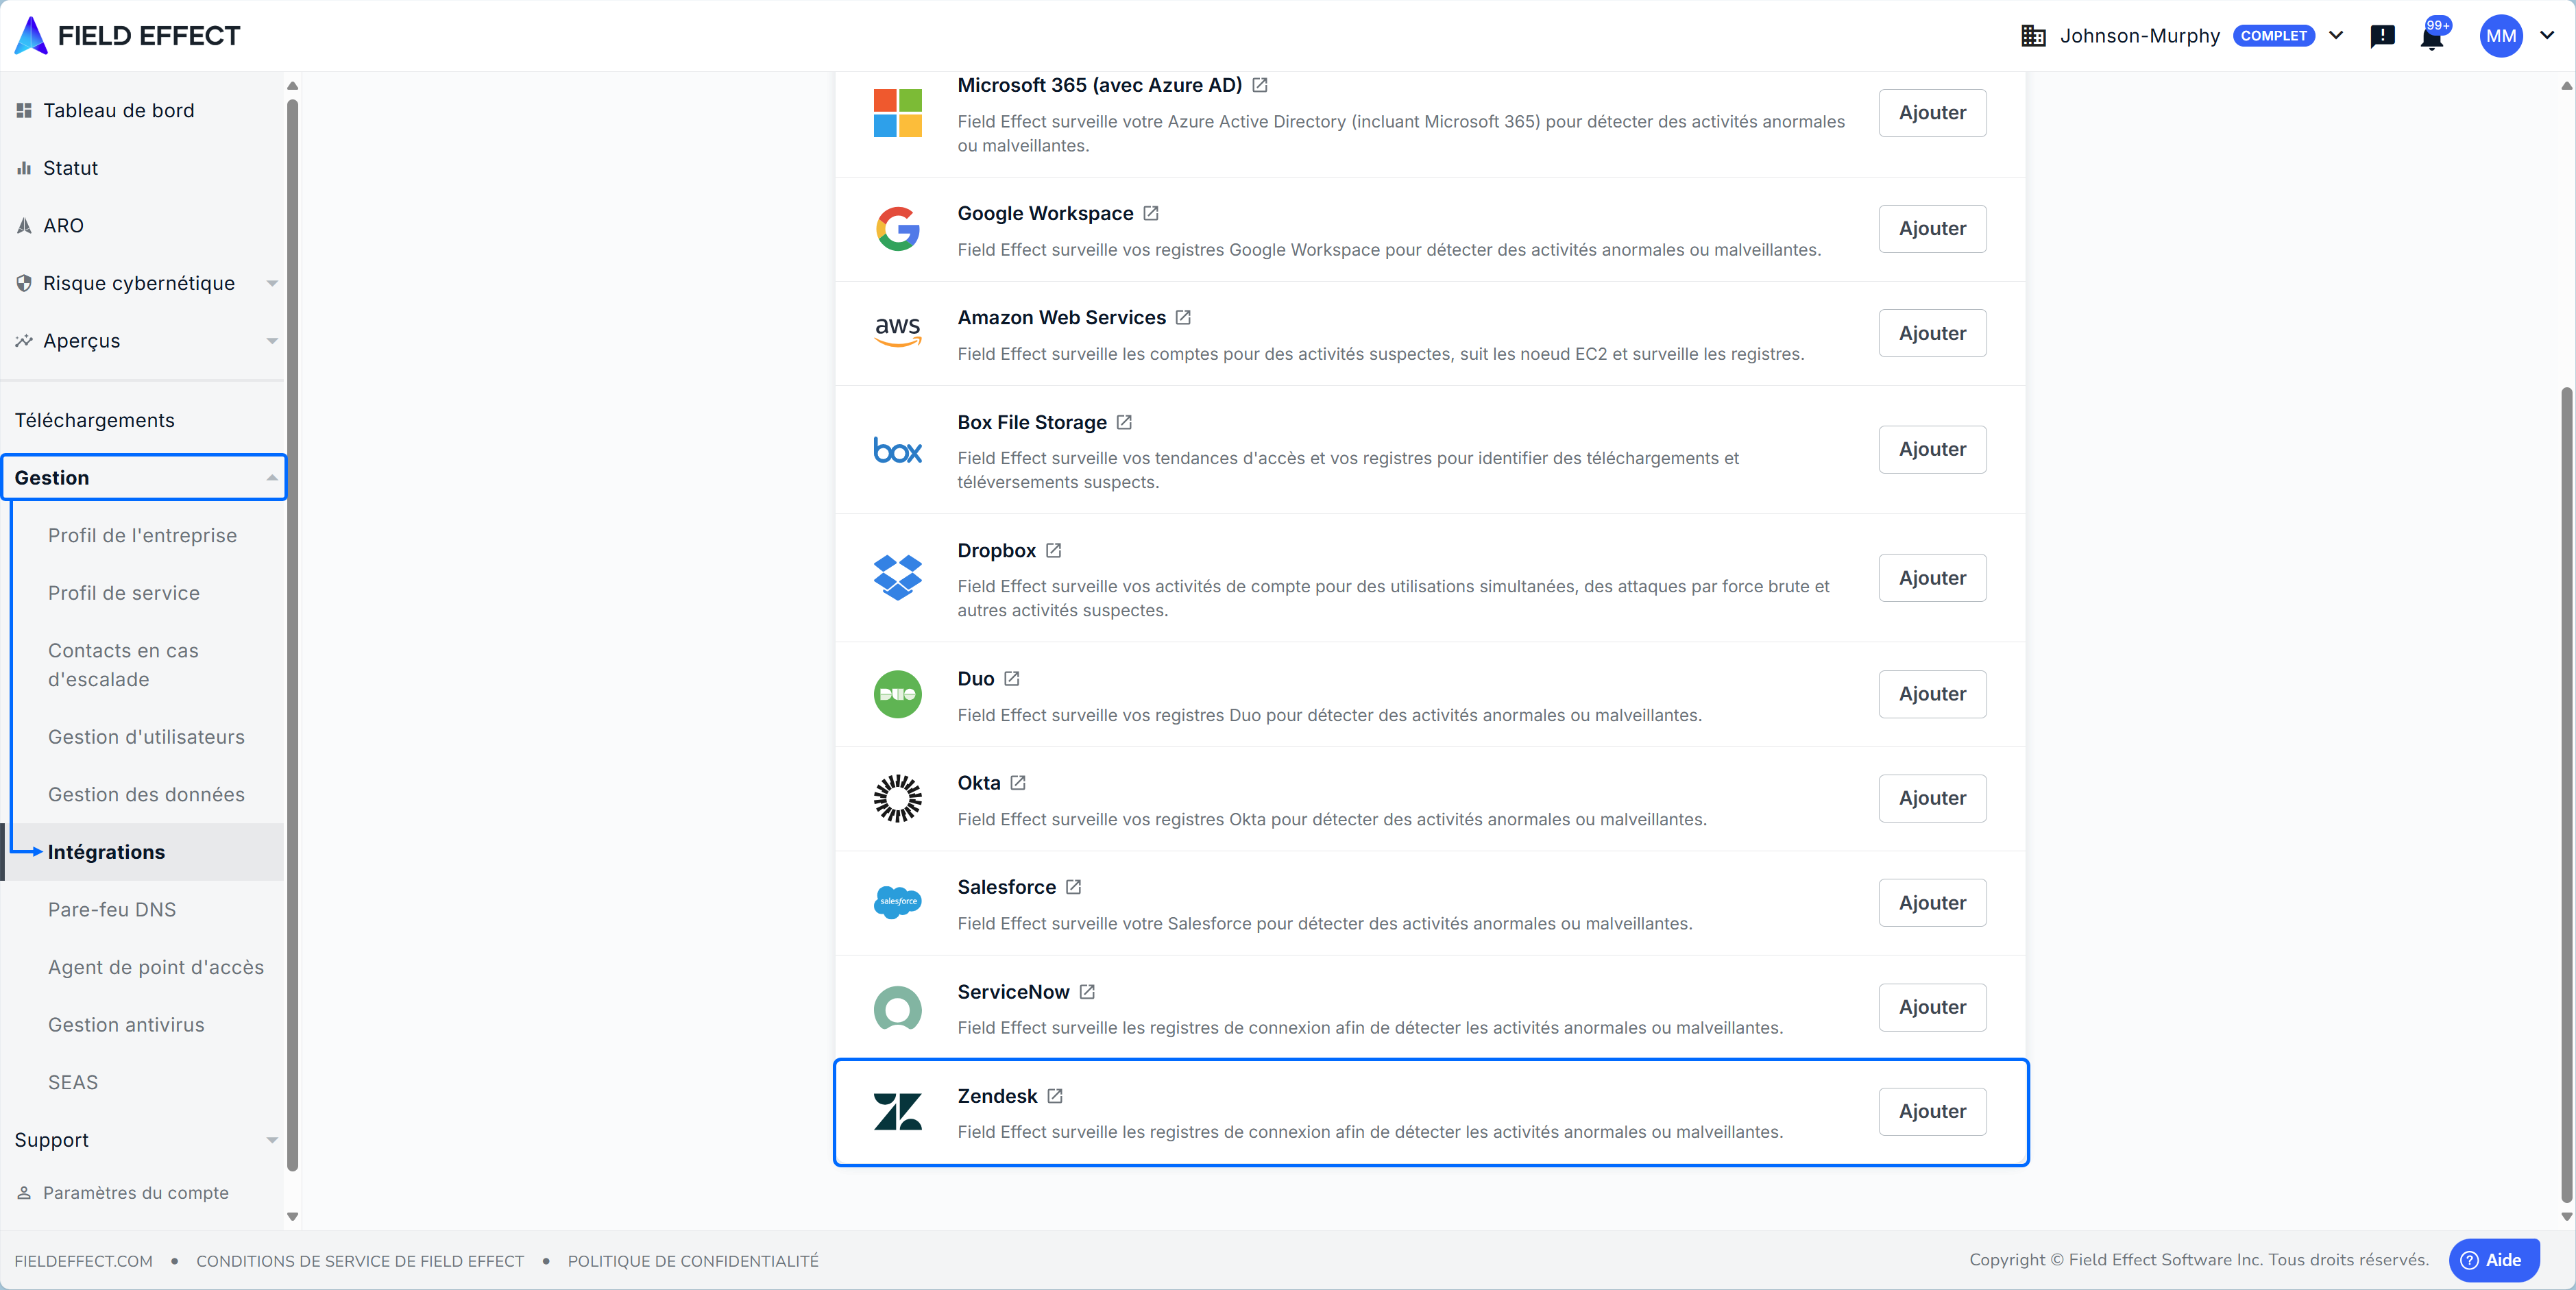This screenshot has width=2576, height=1290.
Task: Go to Tableau de bord
Action: click(118, 110)
